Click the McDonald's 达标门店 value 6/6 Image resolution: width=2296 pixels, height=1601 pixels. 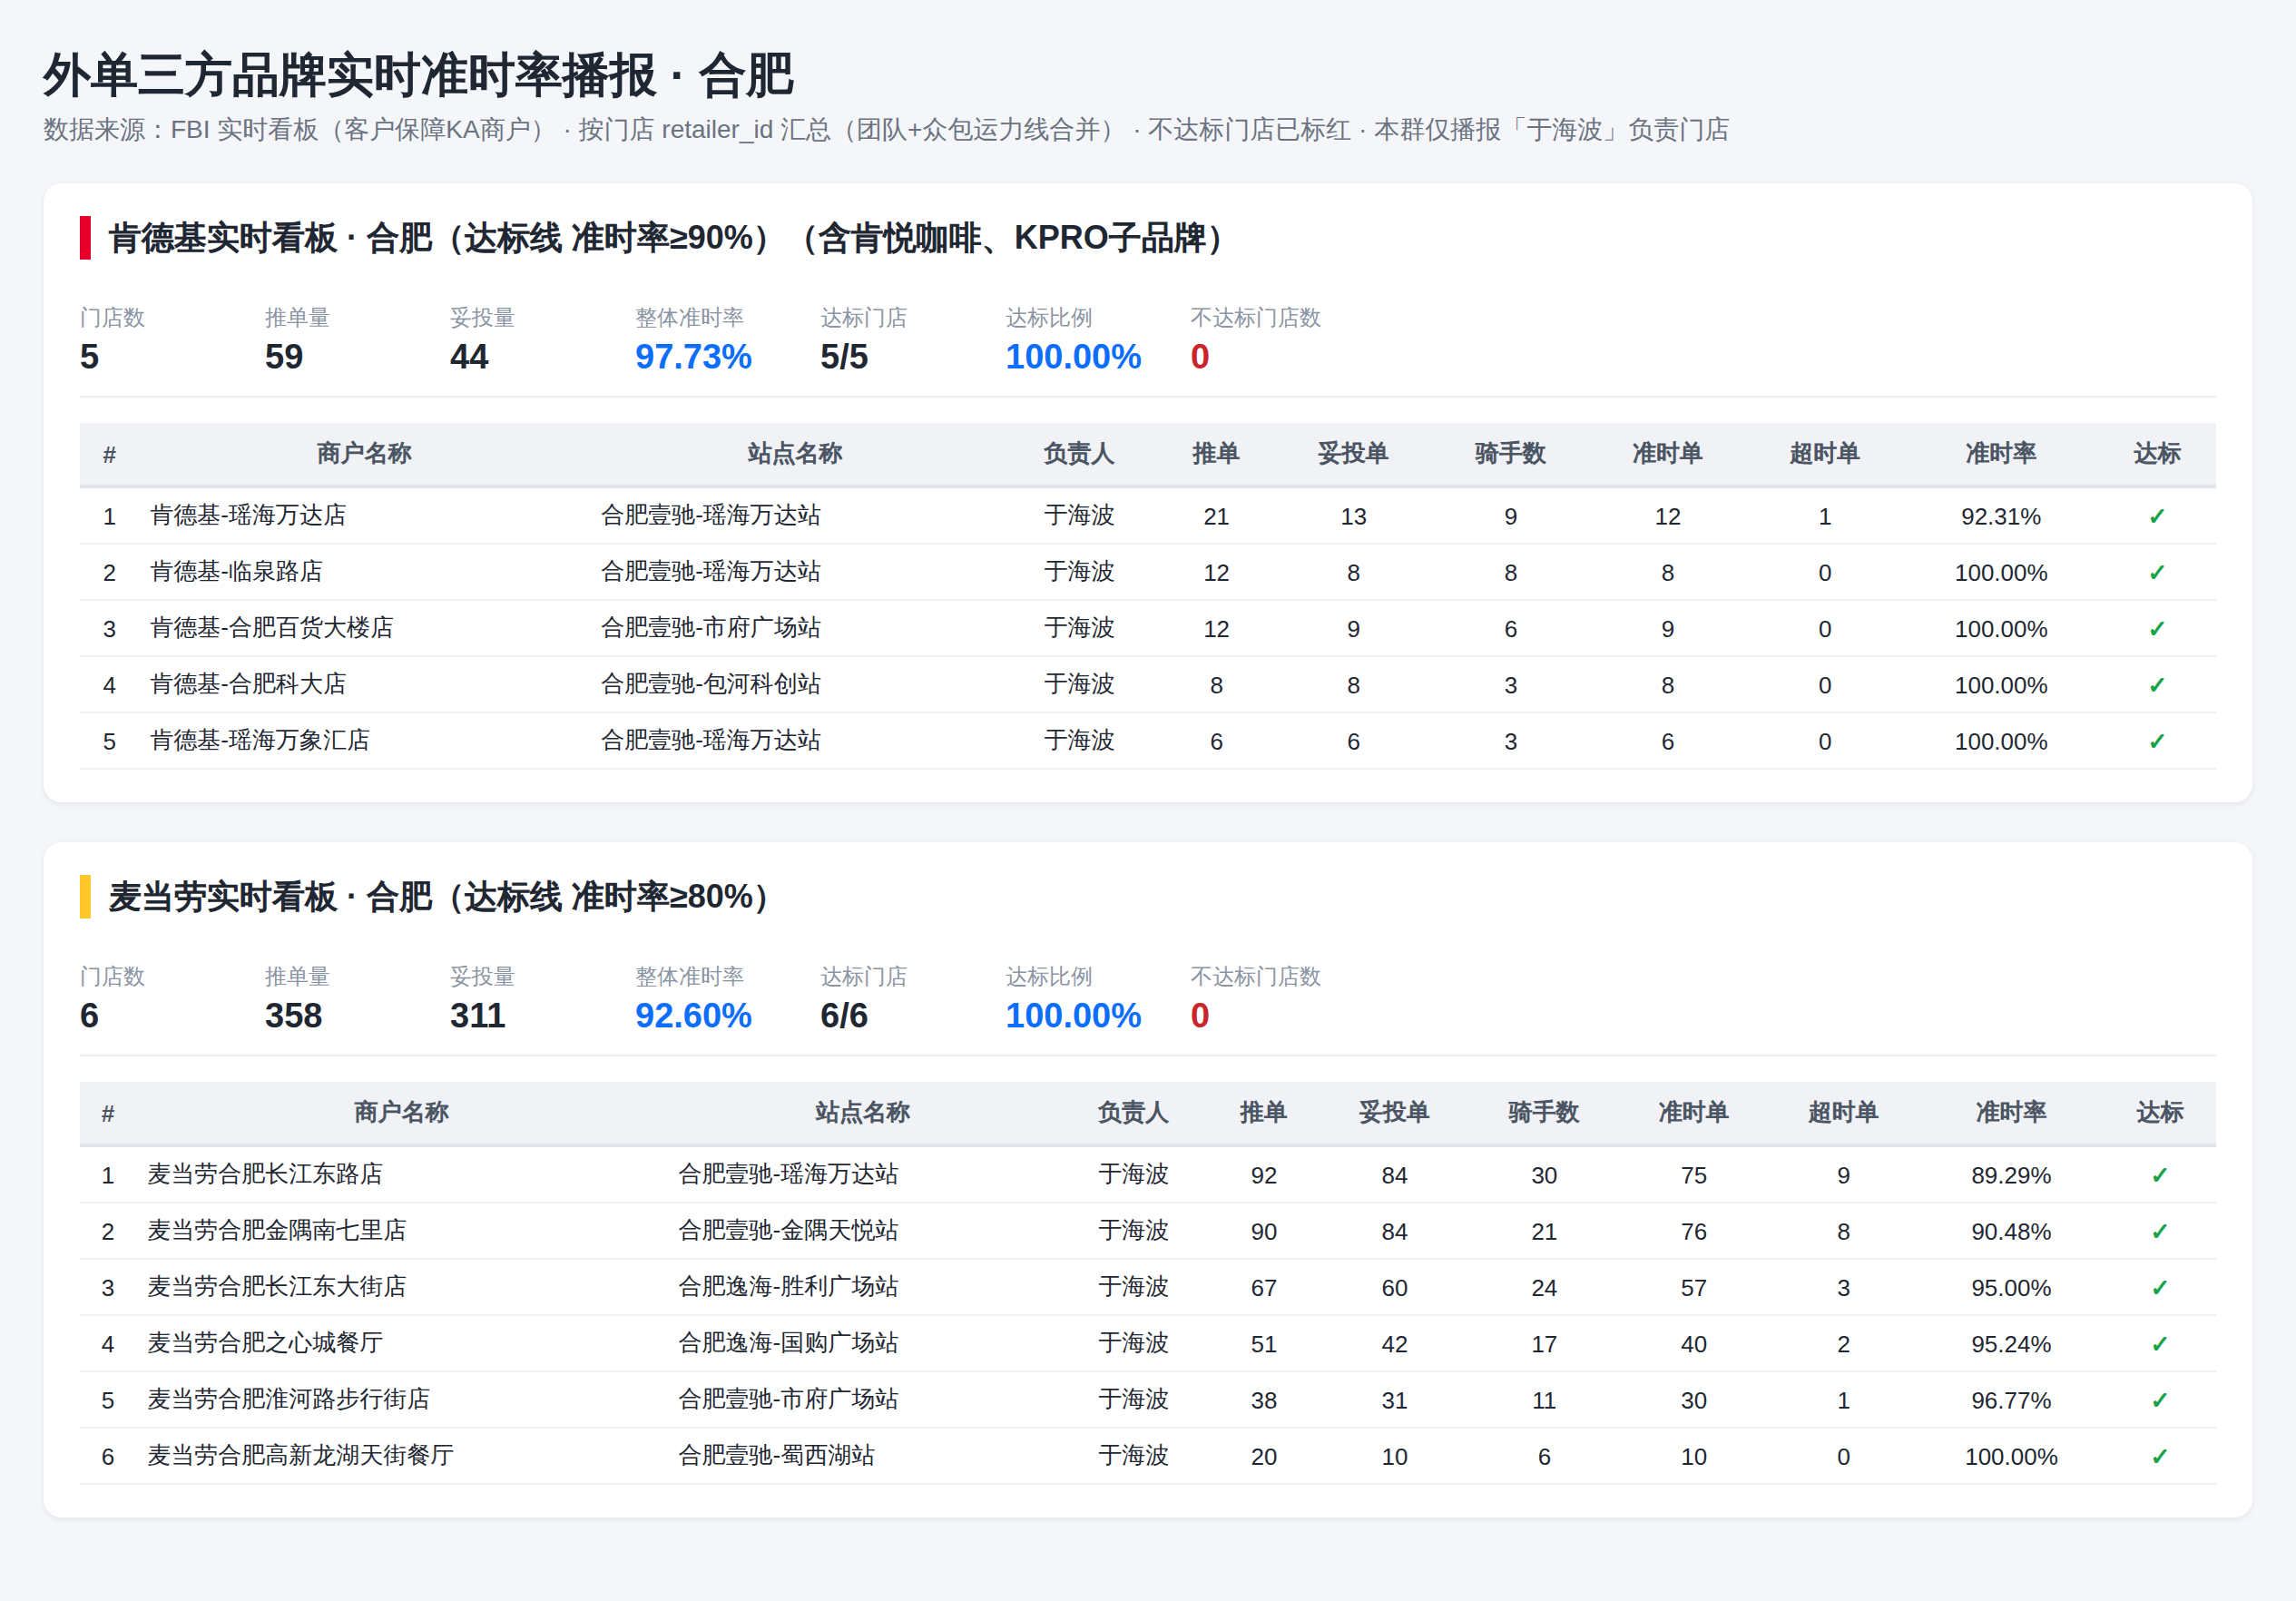844,1016
